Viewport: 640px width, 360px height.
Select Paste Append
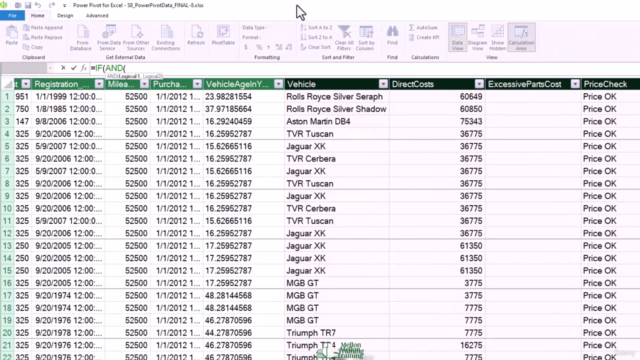pos(43,27)
